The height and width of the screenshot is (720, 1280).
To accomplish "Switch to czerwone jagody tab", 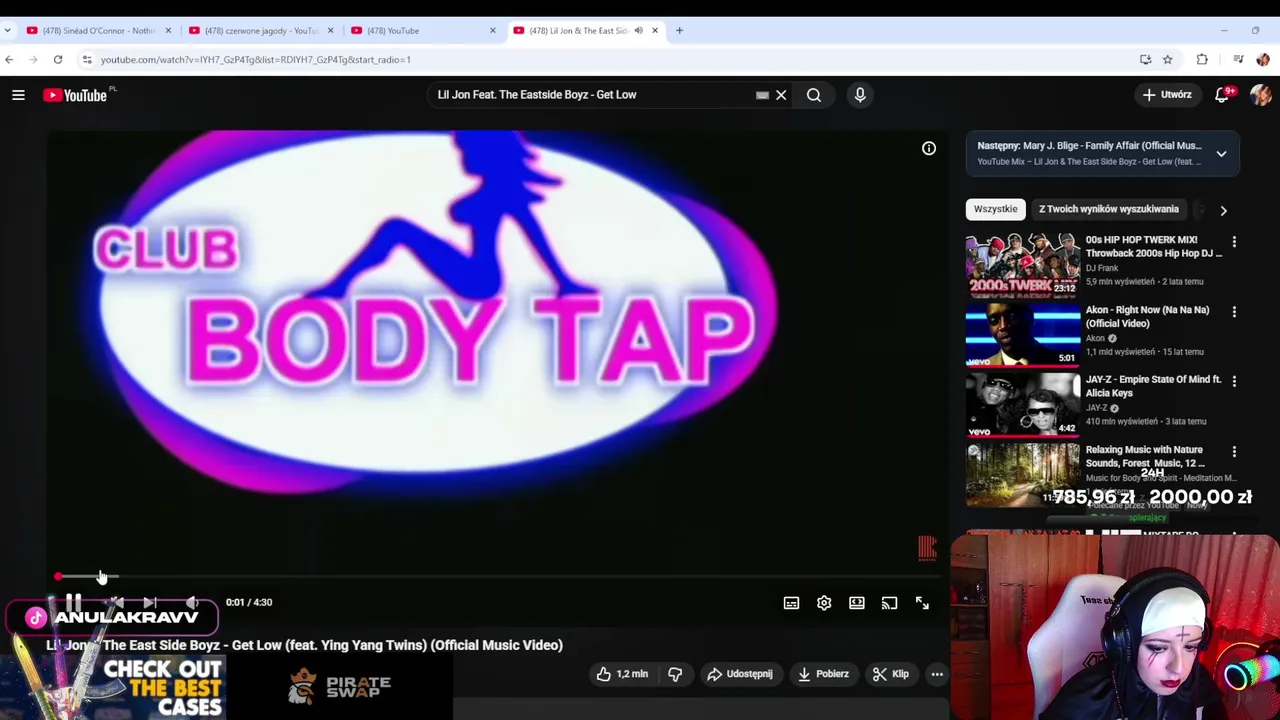I will (262, 31).
